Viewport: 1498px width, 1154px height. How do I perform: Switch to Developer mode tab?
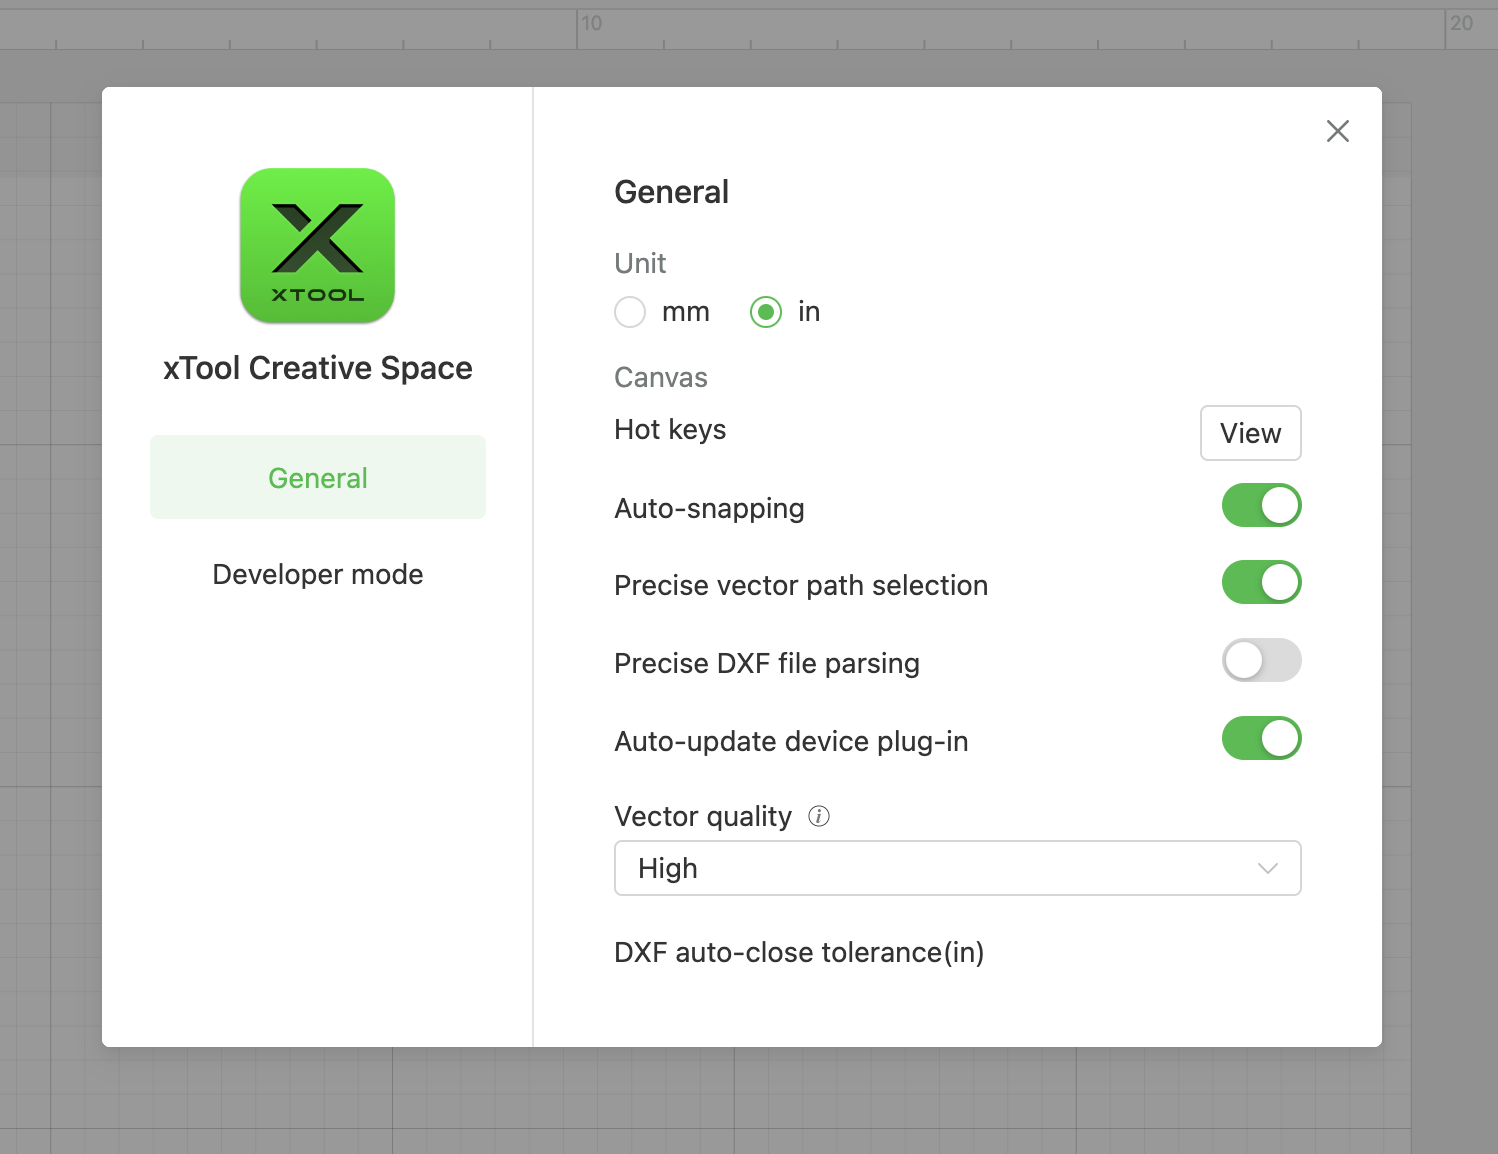[x=318, y=574]
